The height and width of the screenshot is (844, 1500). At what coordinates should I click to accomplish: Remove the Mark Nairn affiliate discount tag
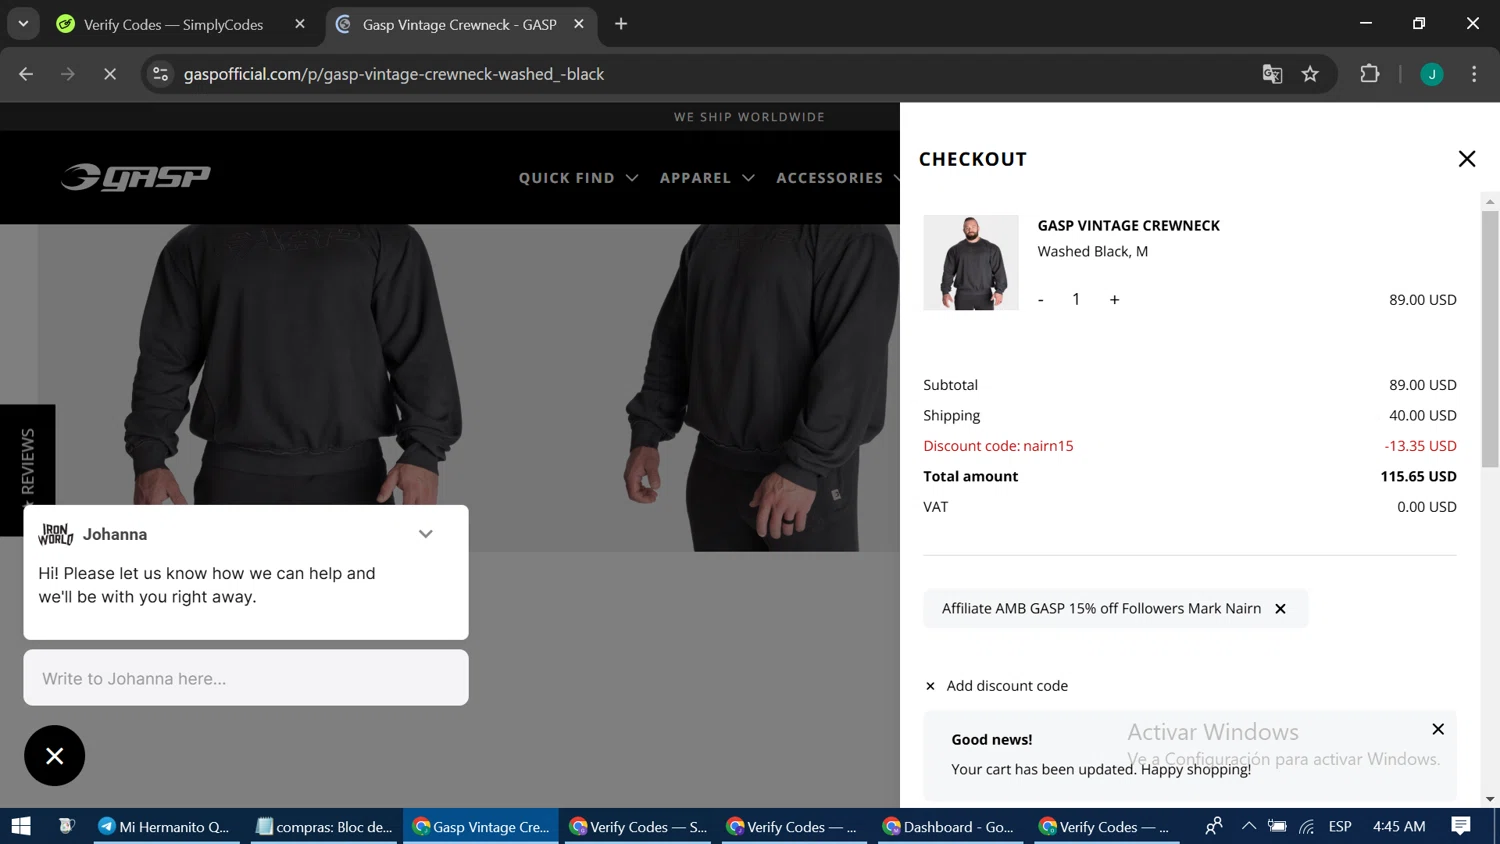(1280, 609)
